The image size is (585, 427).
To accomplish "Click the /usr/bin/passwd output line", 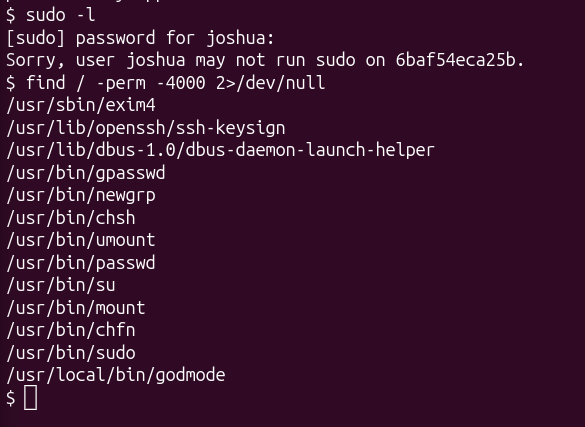I will (x=81, y=263).
